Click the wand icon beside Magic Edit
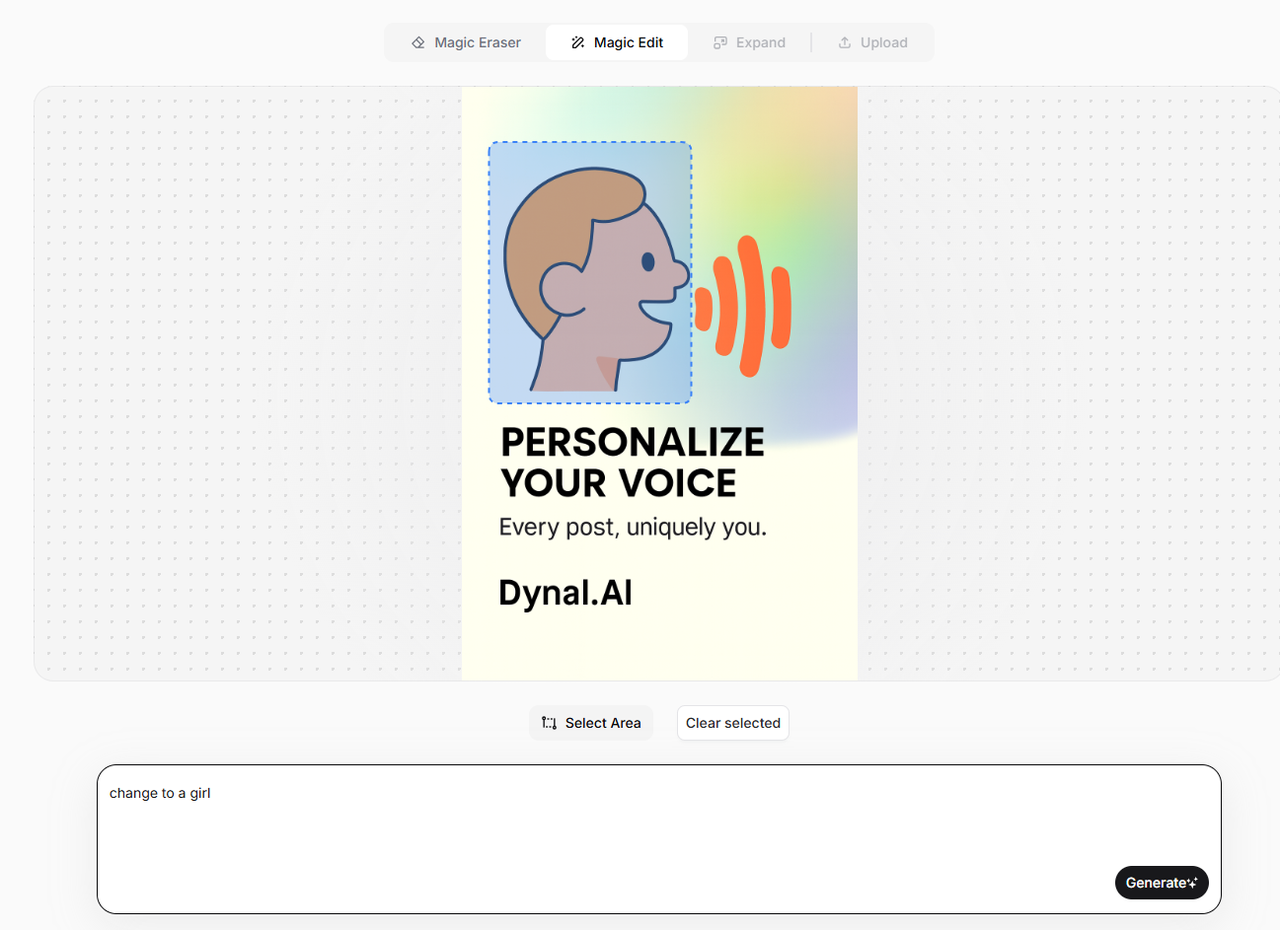The image size is (1280, 930). point(577,43)
